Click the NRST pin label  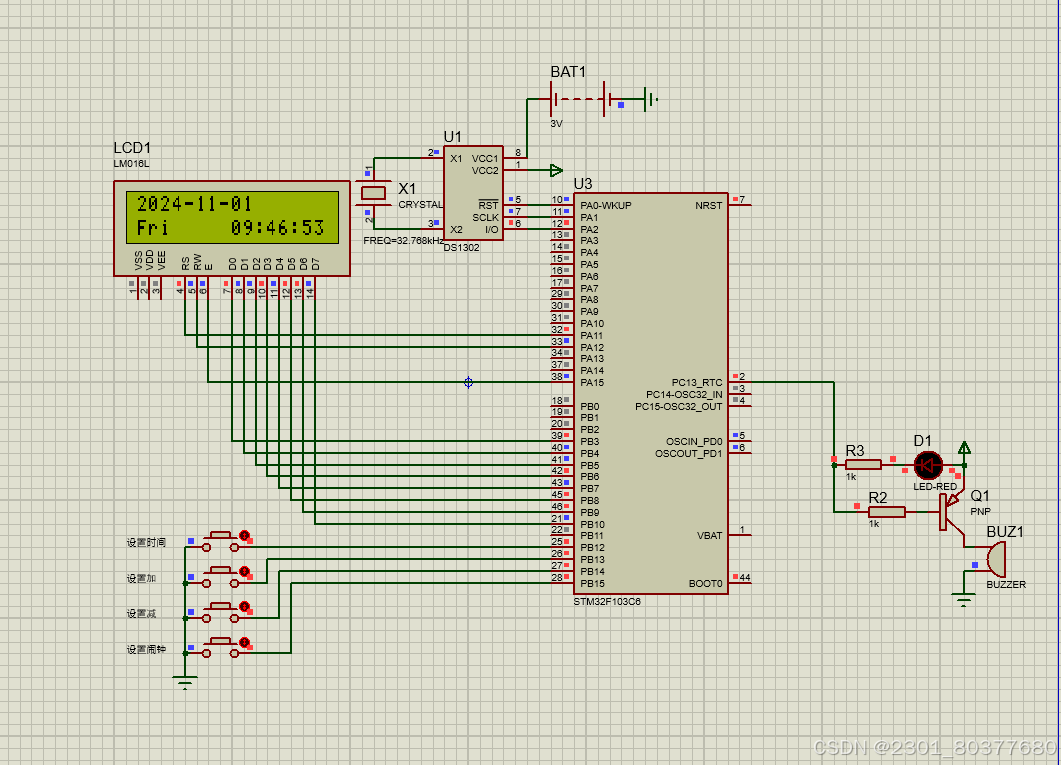[708, 206]
